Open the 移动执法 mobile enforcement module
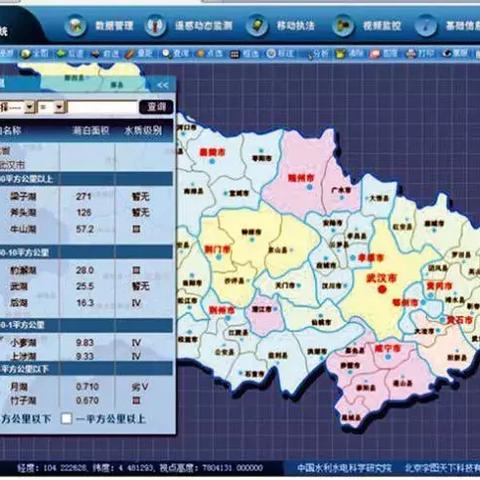 coord(281,25)
